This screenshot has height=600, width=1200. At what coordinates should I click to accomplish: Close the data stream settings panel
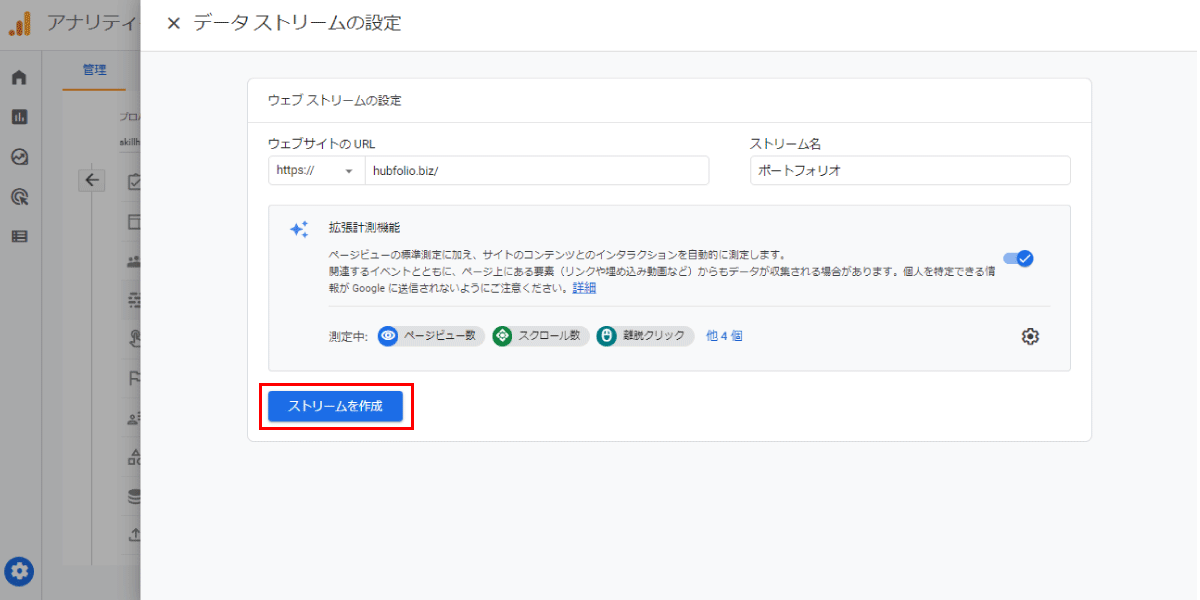pos(173,24)
